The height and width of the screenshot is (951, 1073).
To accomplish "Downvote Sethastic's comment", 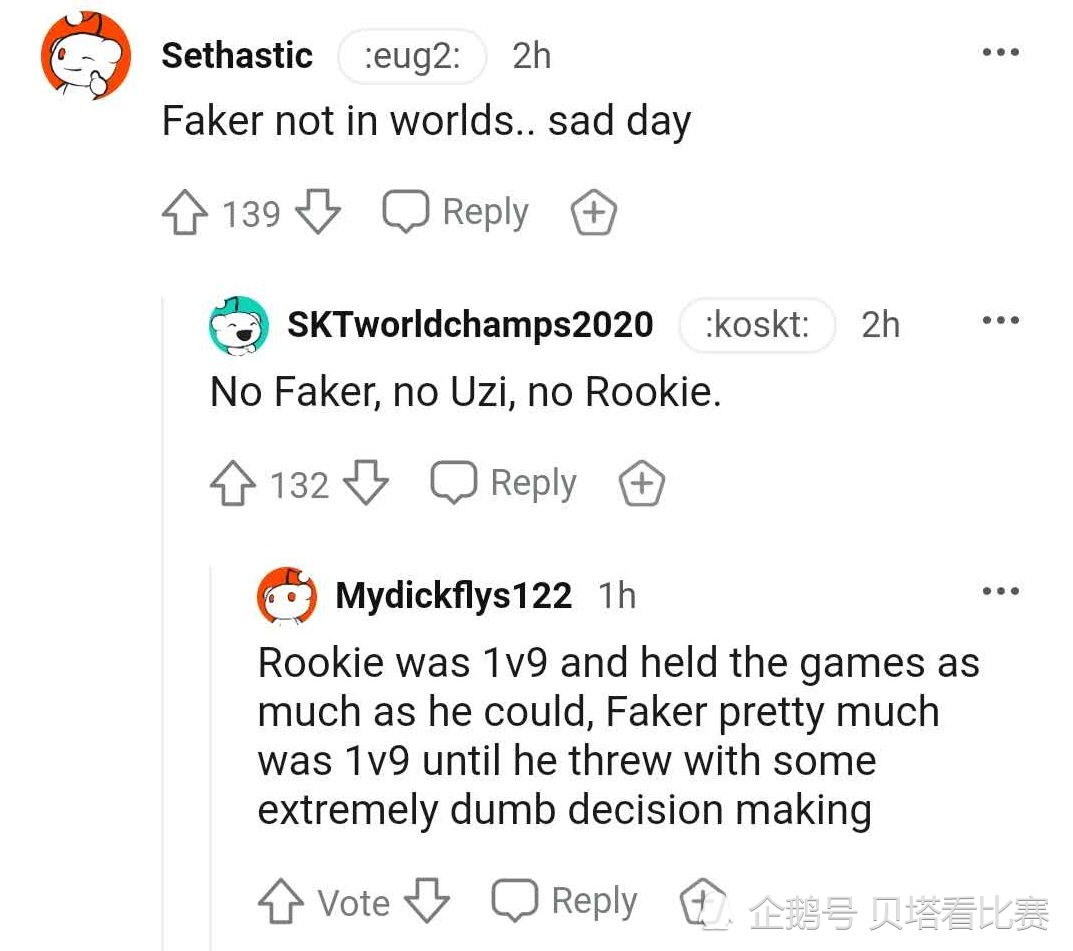I will 319,214.
